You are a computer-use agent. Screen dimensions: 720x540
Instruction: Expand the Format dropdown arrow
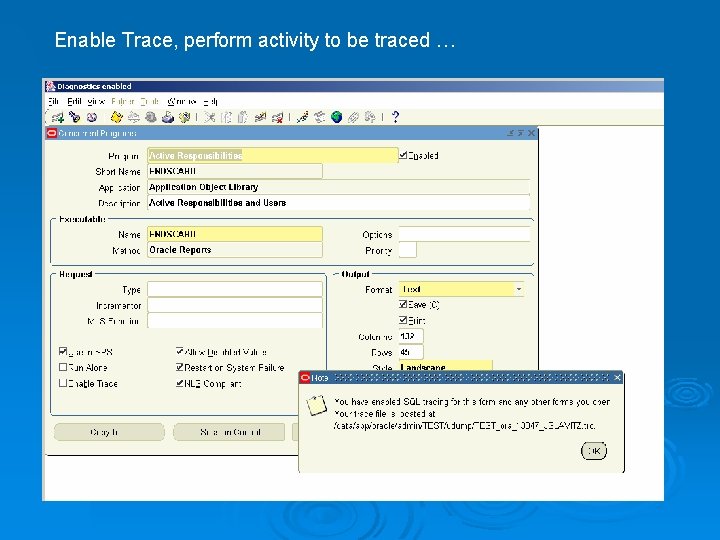(x=519, y=289)
